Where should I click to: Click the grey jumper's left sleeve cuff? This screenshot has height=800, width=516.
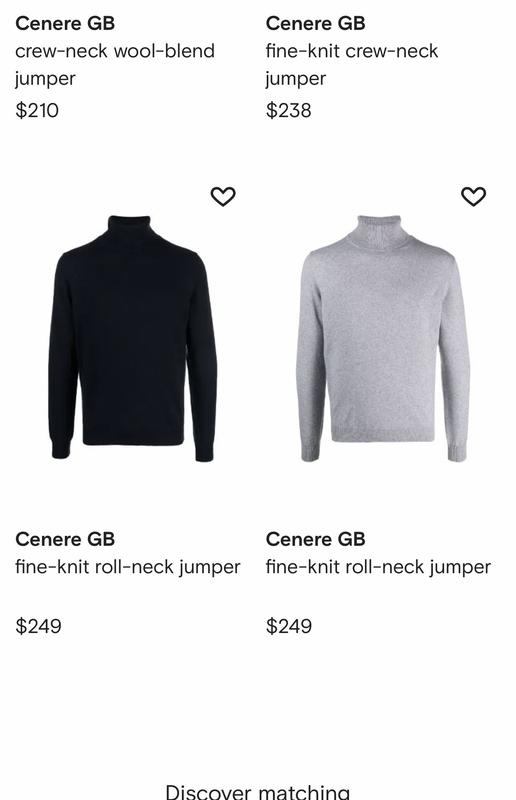tap(310, 453)
